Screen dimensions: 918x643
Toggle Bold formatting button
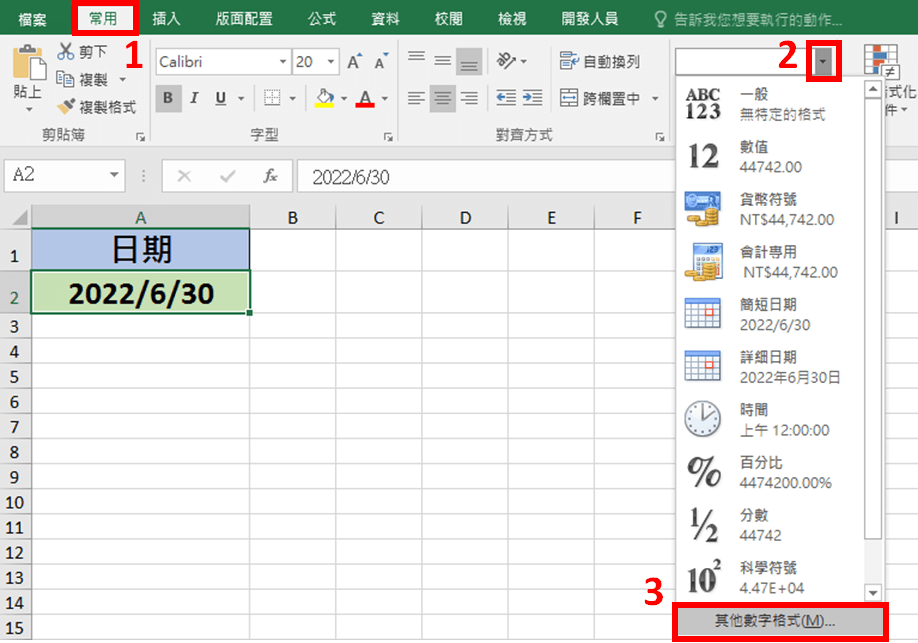click(168, 98)
